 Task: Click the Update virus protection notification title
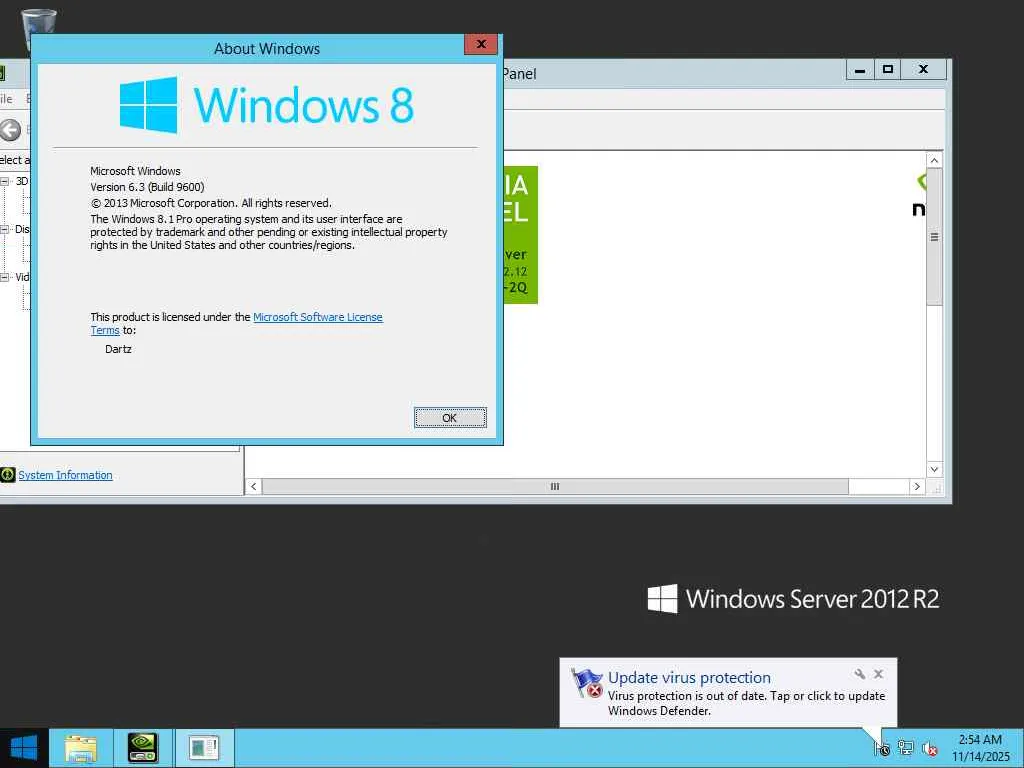(x=689, y=677)
